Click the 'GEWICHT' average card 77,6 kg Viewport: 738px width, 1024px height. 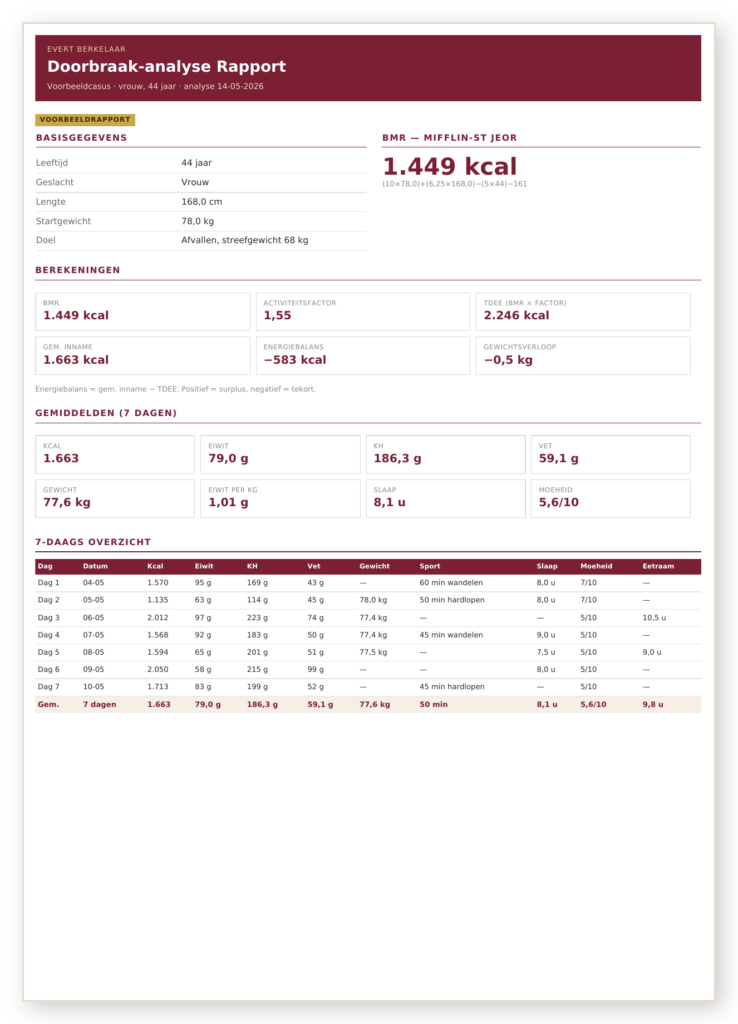(x=115, y=498)
